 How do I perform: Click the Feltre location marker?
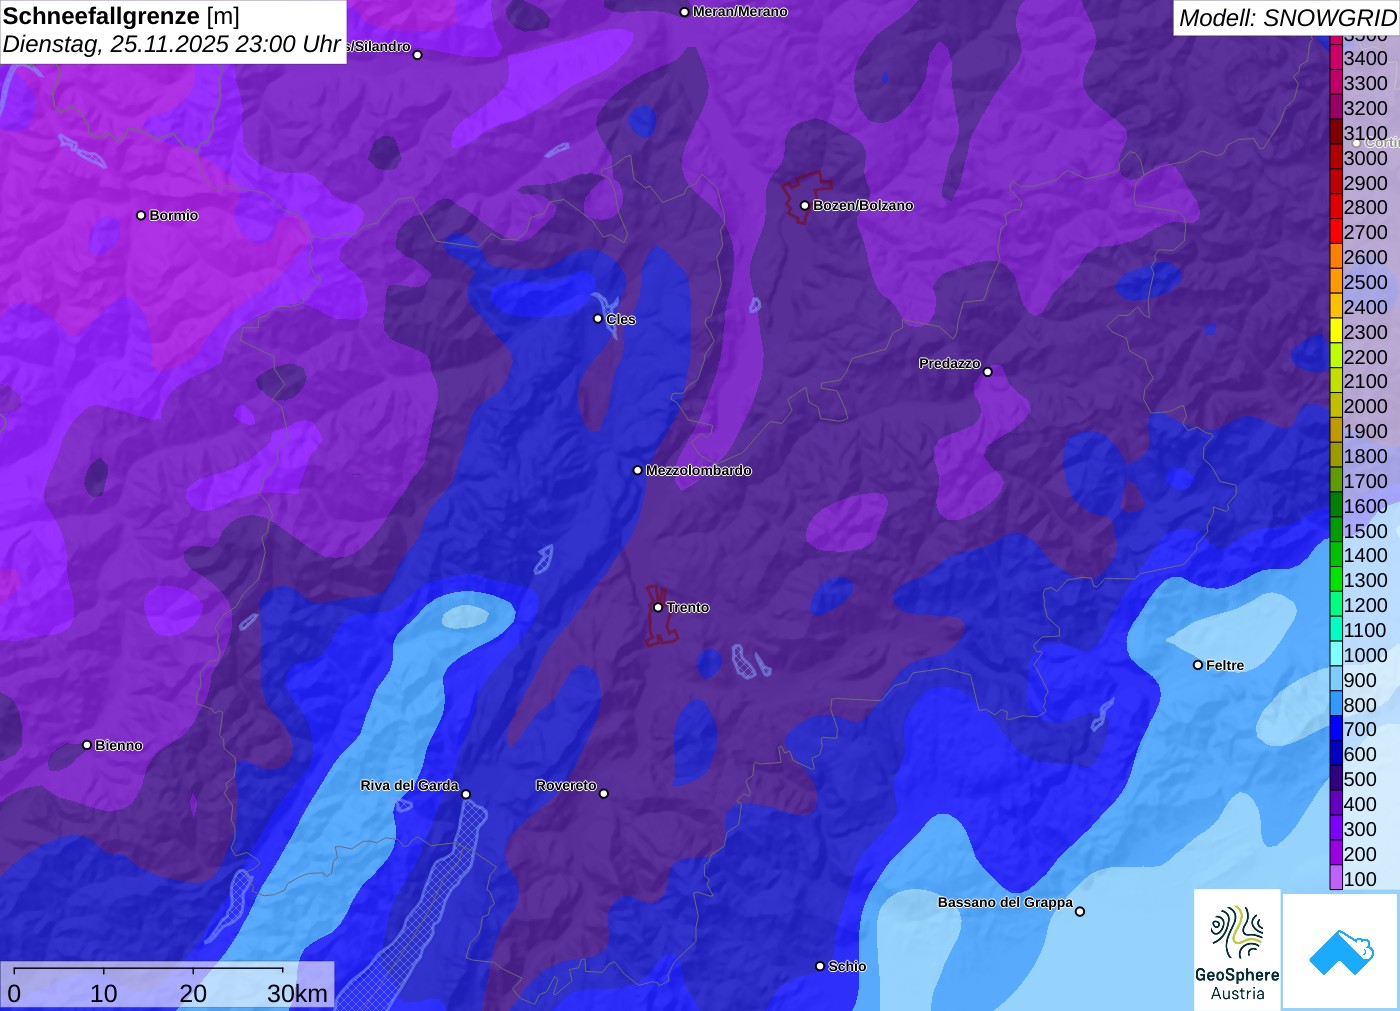1198,665
